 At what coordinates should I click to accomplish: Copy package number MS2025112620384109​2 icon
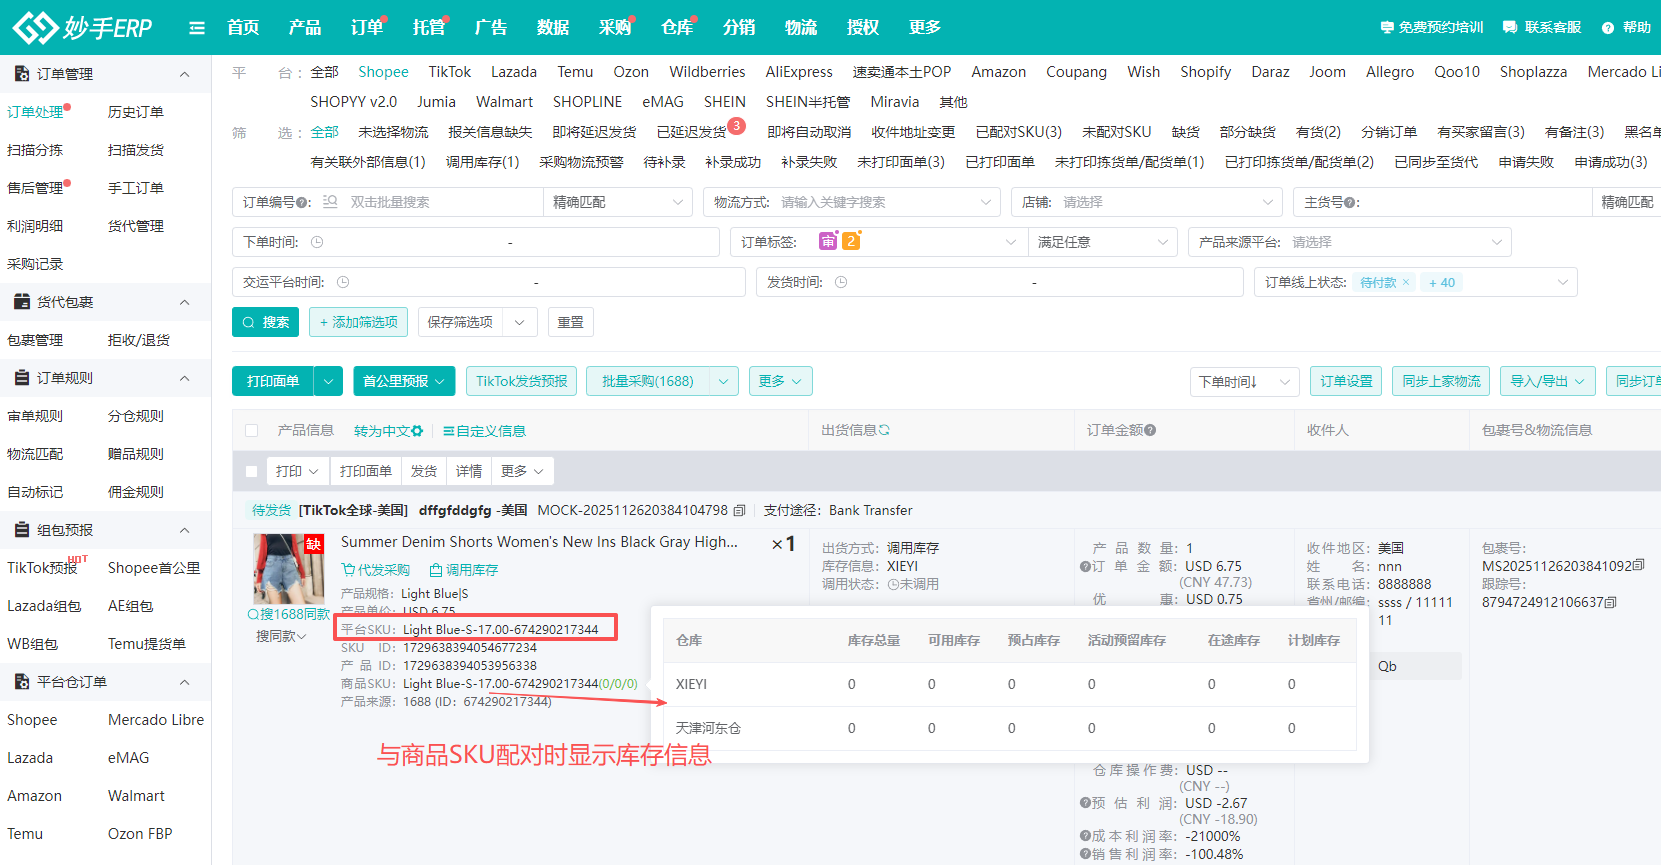1638,565
